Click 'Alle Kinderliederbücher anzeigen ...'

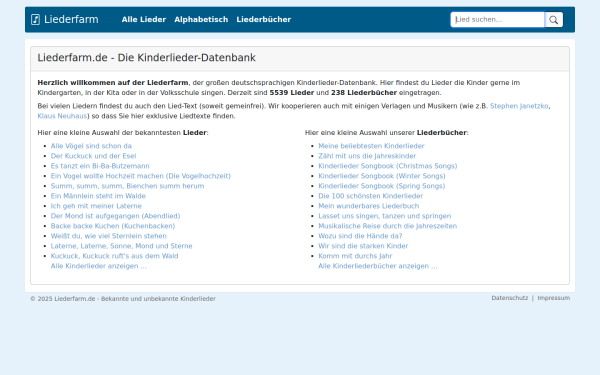(x=378, y=266)
